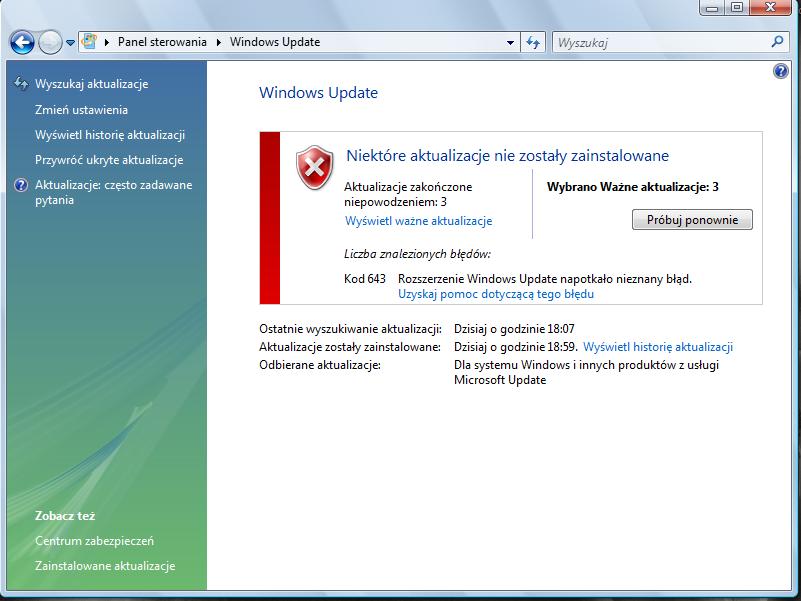The image size is (801, 601).
Task: Click Uzyskaj pomoc dotyczącą tego błędu
Action: (x=496, y=294)
